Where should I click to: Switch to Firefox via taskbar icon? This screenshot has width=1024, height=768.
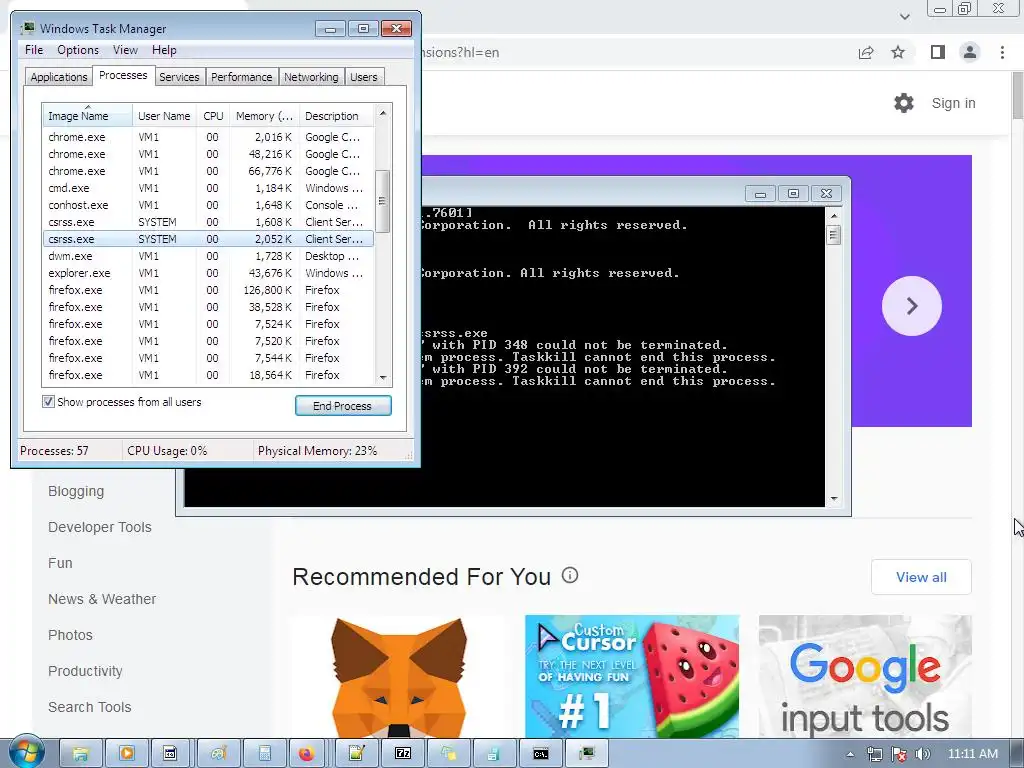(x=306, y=754)
